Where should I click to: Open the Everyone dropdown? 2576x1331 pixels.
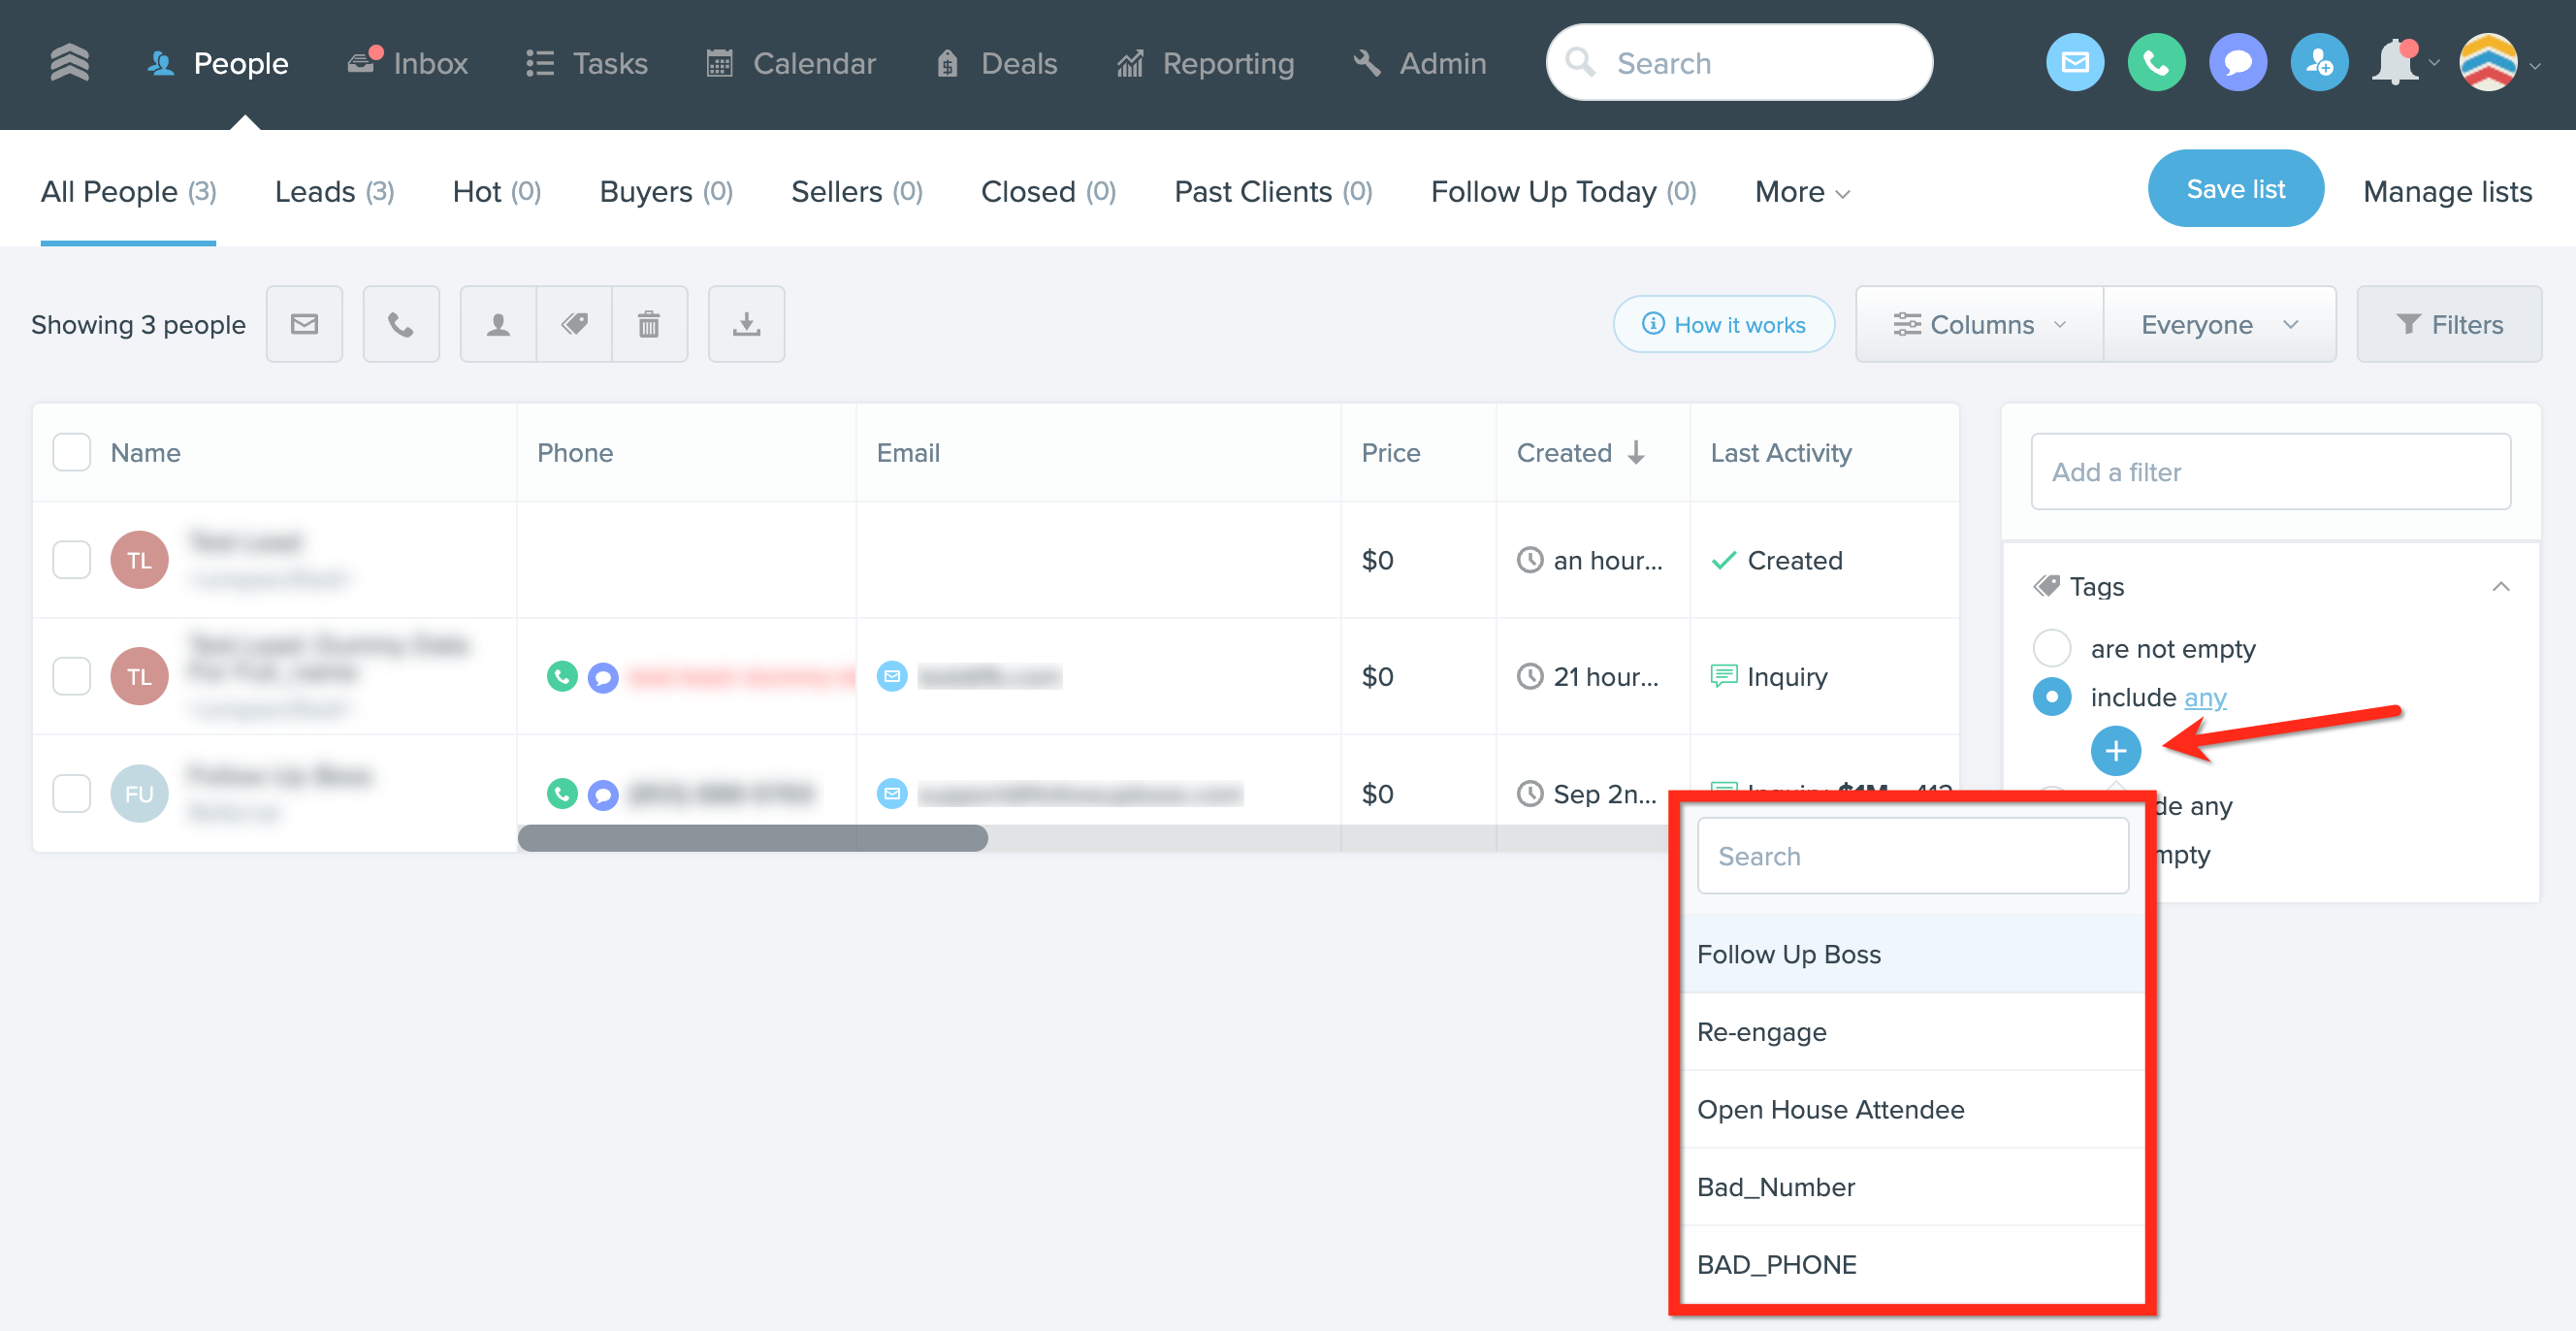pos(2219,324)
